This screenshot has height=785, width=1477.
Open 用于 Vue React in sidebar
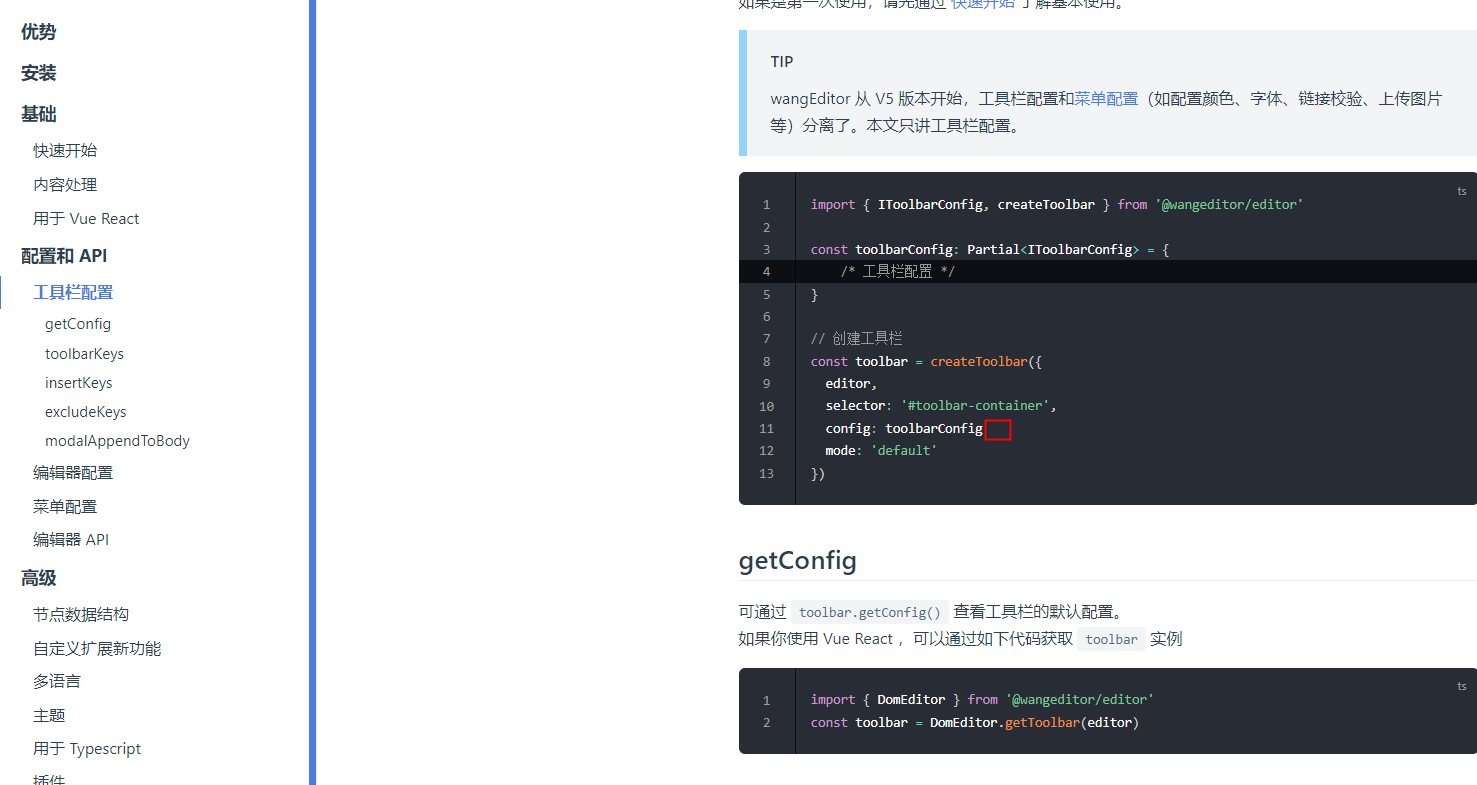86,218
